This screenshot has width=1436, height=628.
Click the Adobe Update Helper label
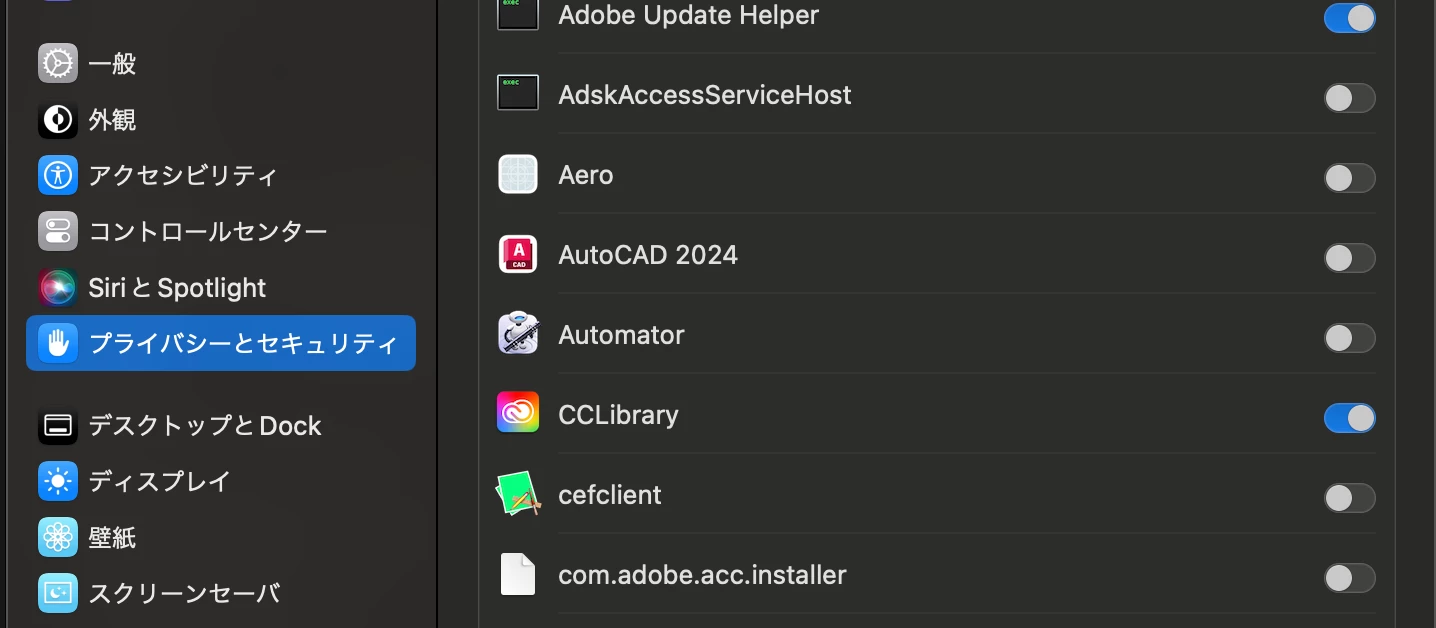[688, 15]
